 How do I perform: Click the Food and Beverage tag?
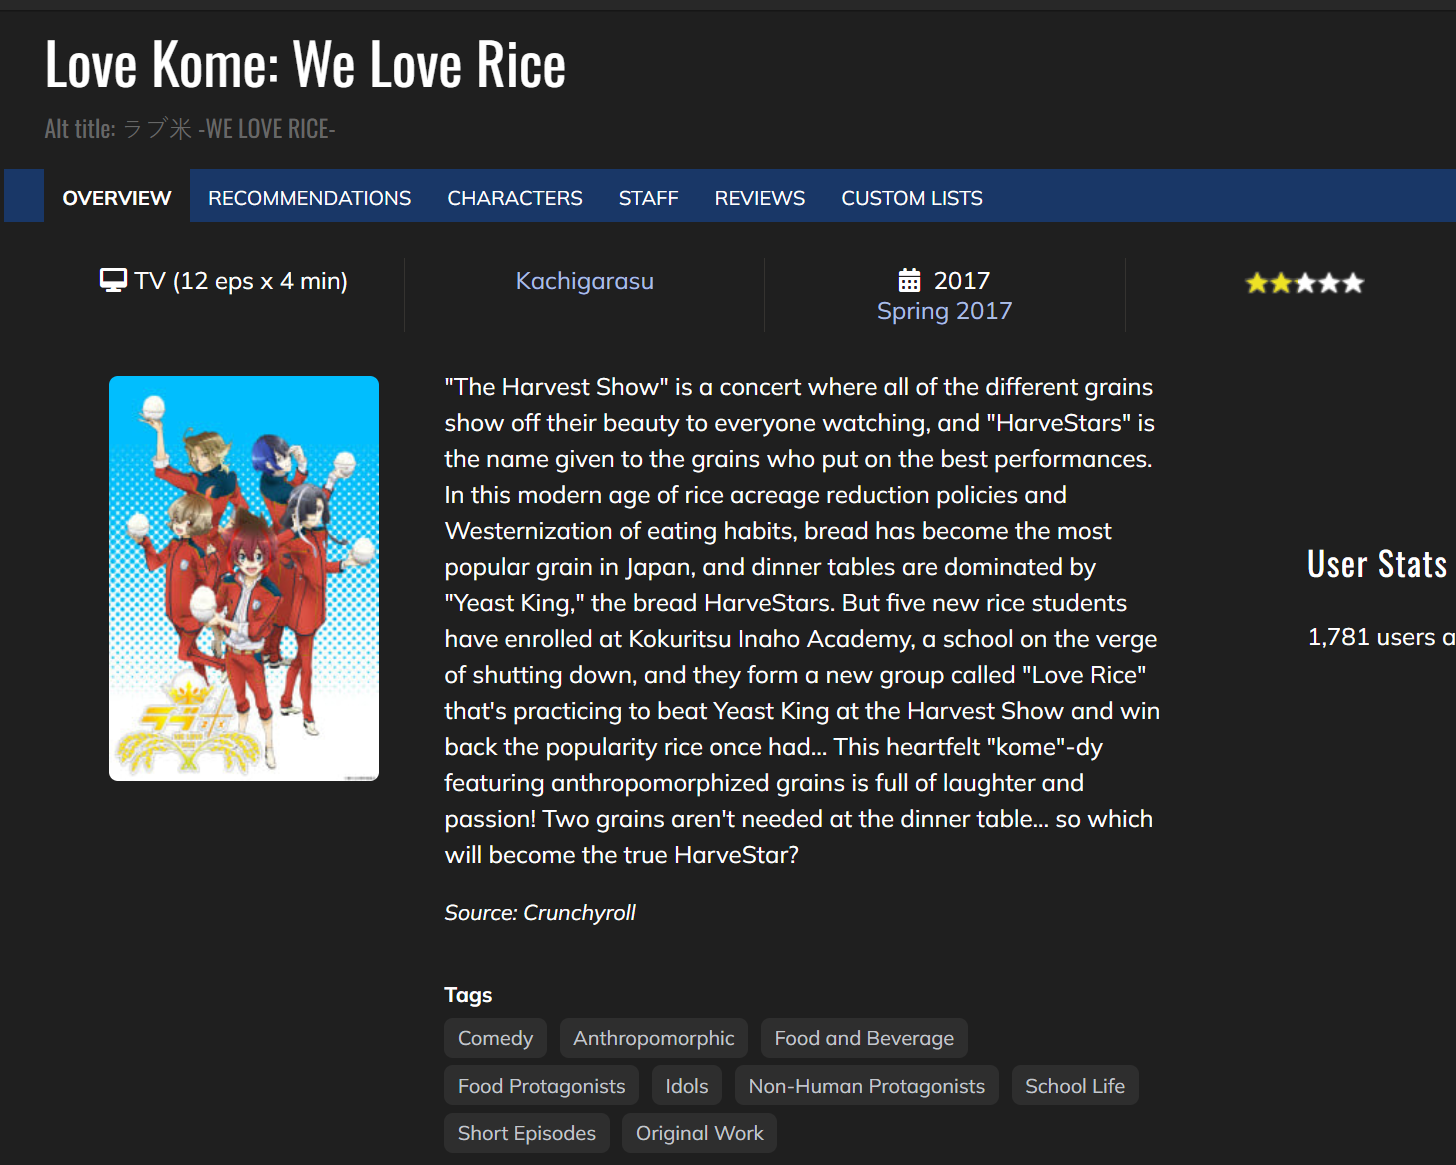coord(864,1038)
